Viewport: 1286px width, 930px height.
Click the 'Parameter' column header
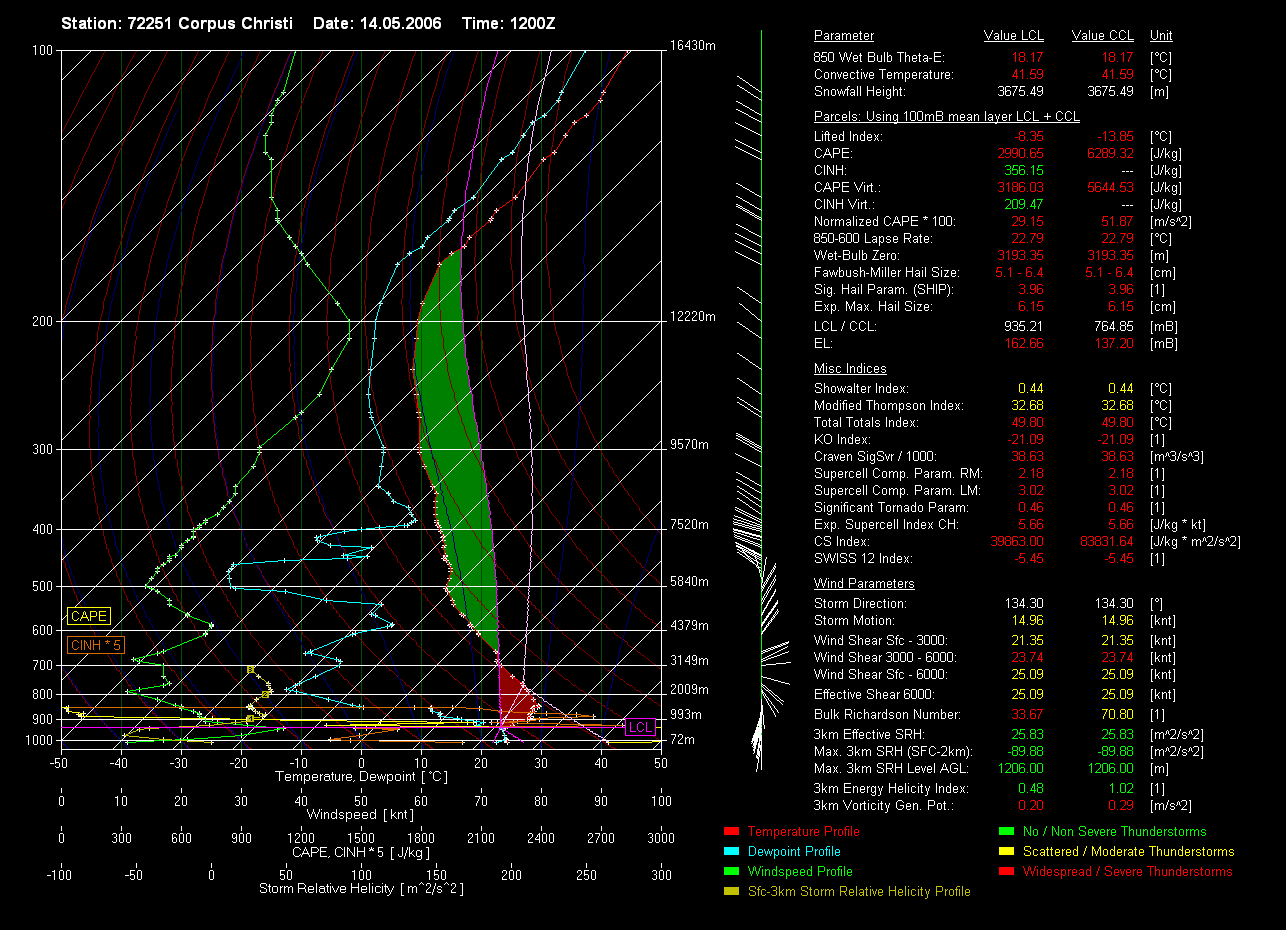[x=844, y=36]
